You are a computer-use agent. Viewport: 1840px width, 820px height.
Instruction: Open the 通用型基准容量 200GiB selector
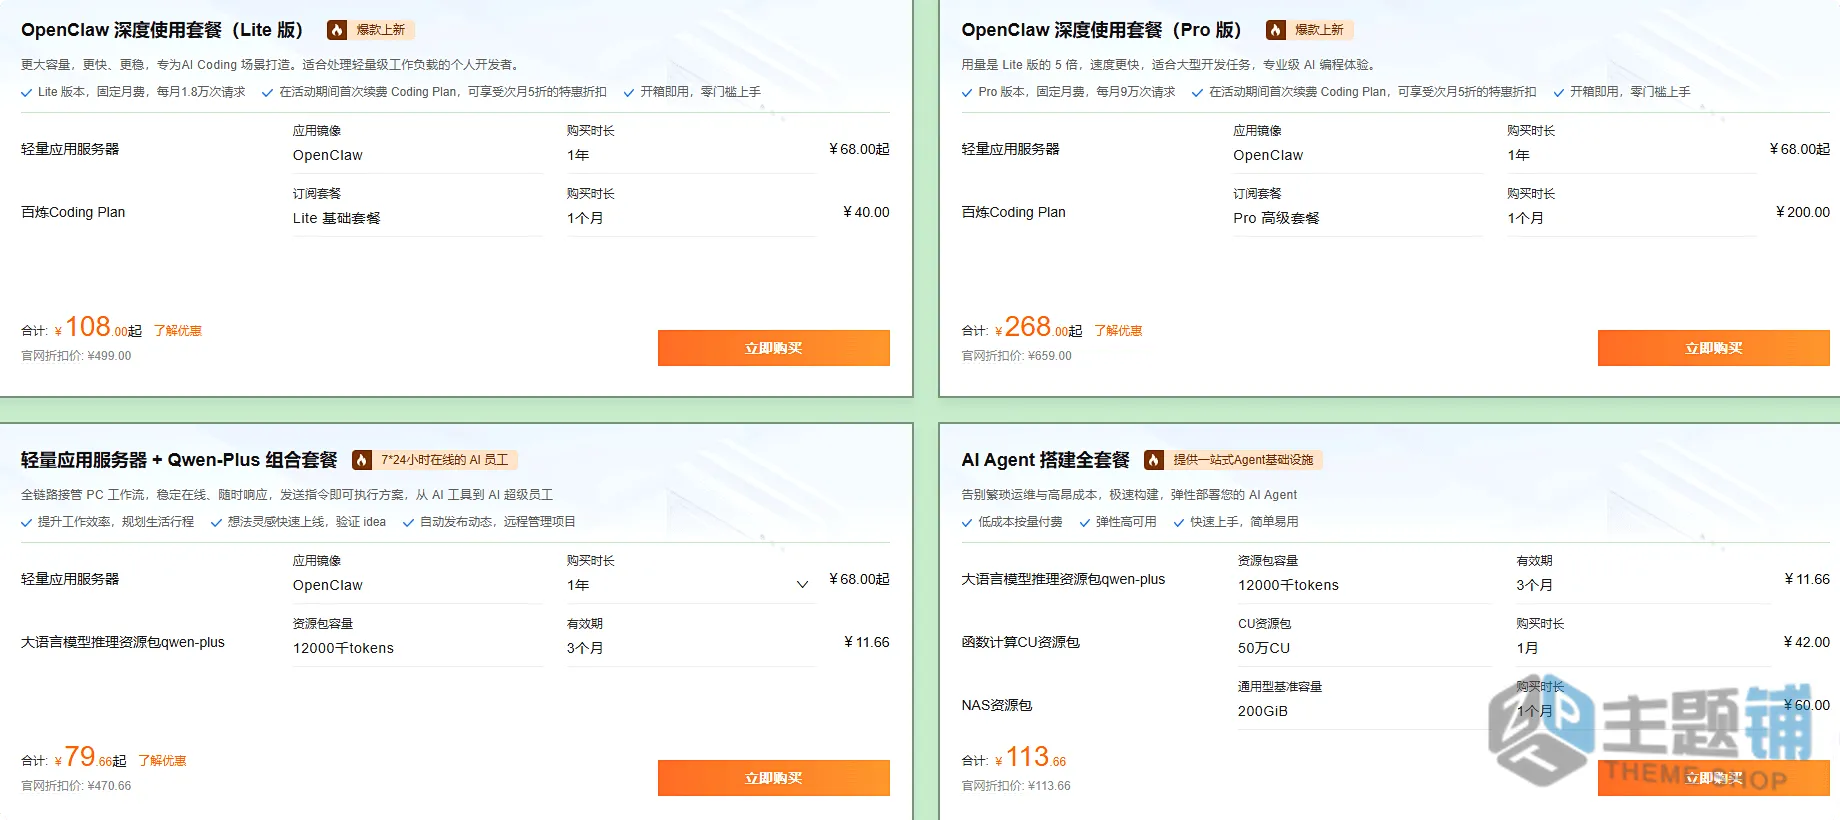[x=1365, y=711]
